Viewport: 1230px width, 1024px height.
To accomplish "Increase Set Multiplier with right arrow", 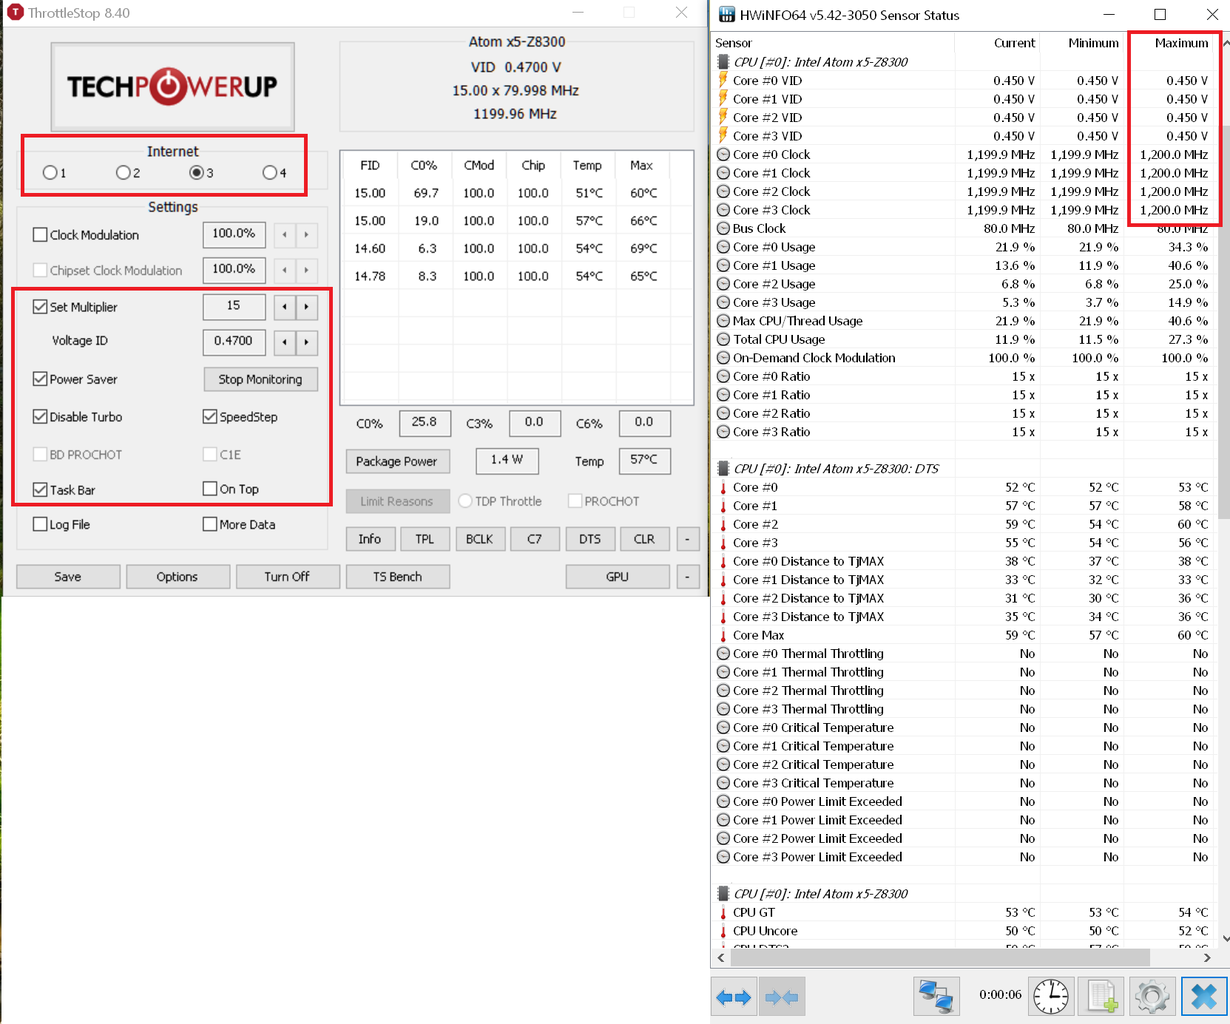I will [x=307, y=307].
